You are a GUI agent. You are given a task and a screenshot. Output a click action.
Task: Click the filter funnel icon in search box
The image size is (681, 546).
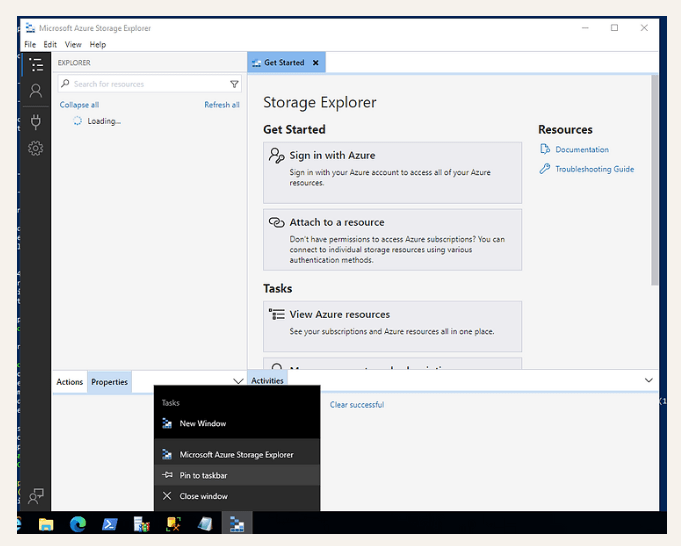click(x=234, y=84)
